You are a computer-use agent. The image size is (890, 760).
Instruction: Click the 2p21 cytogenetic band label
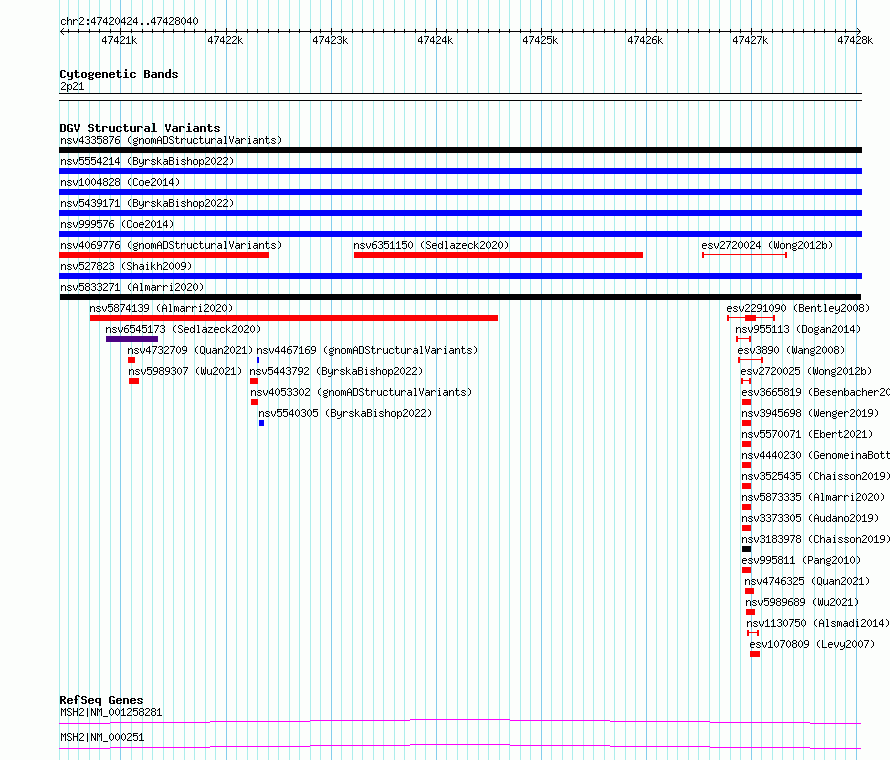(x=72, y=86)
